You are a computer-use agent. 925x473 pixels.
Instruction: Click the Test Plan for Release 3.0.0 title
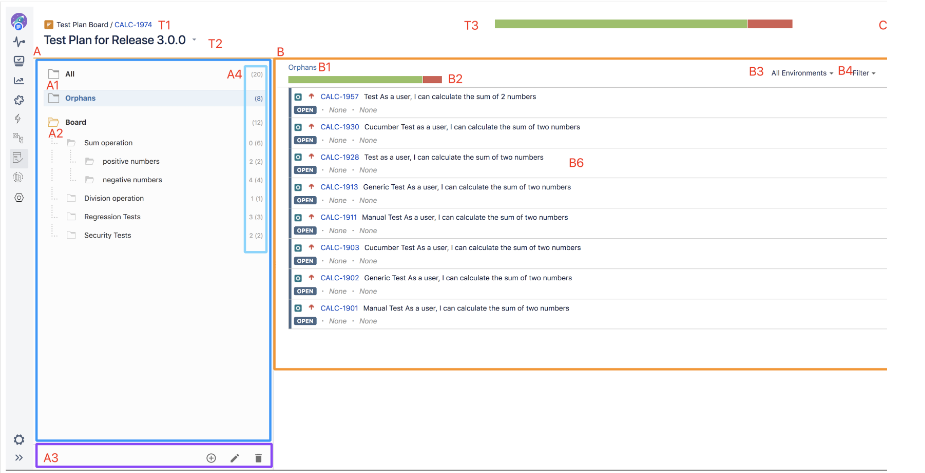tap(115, 40)
